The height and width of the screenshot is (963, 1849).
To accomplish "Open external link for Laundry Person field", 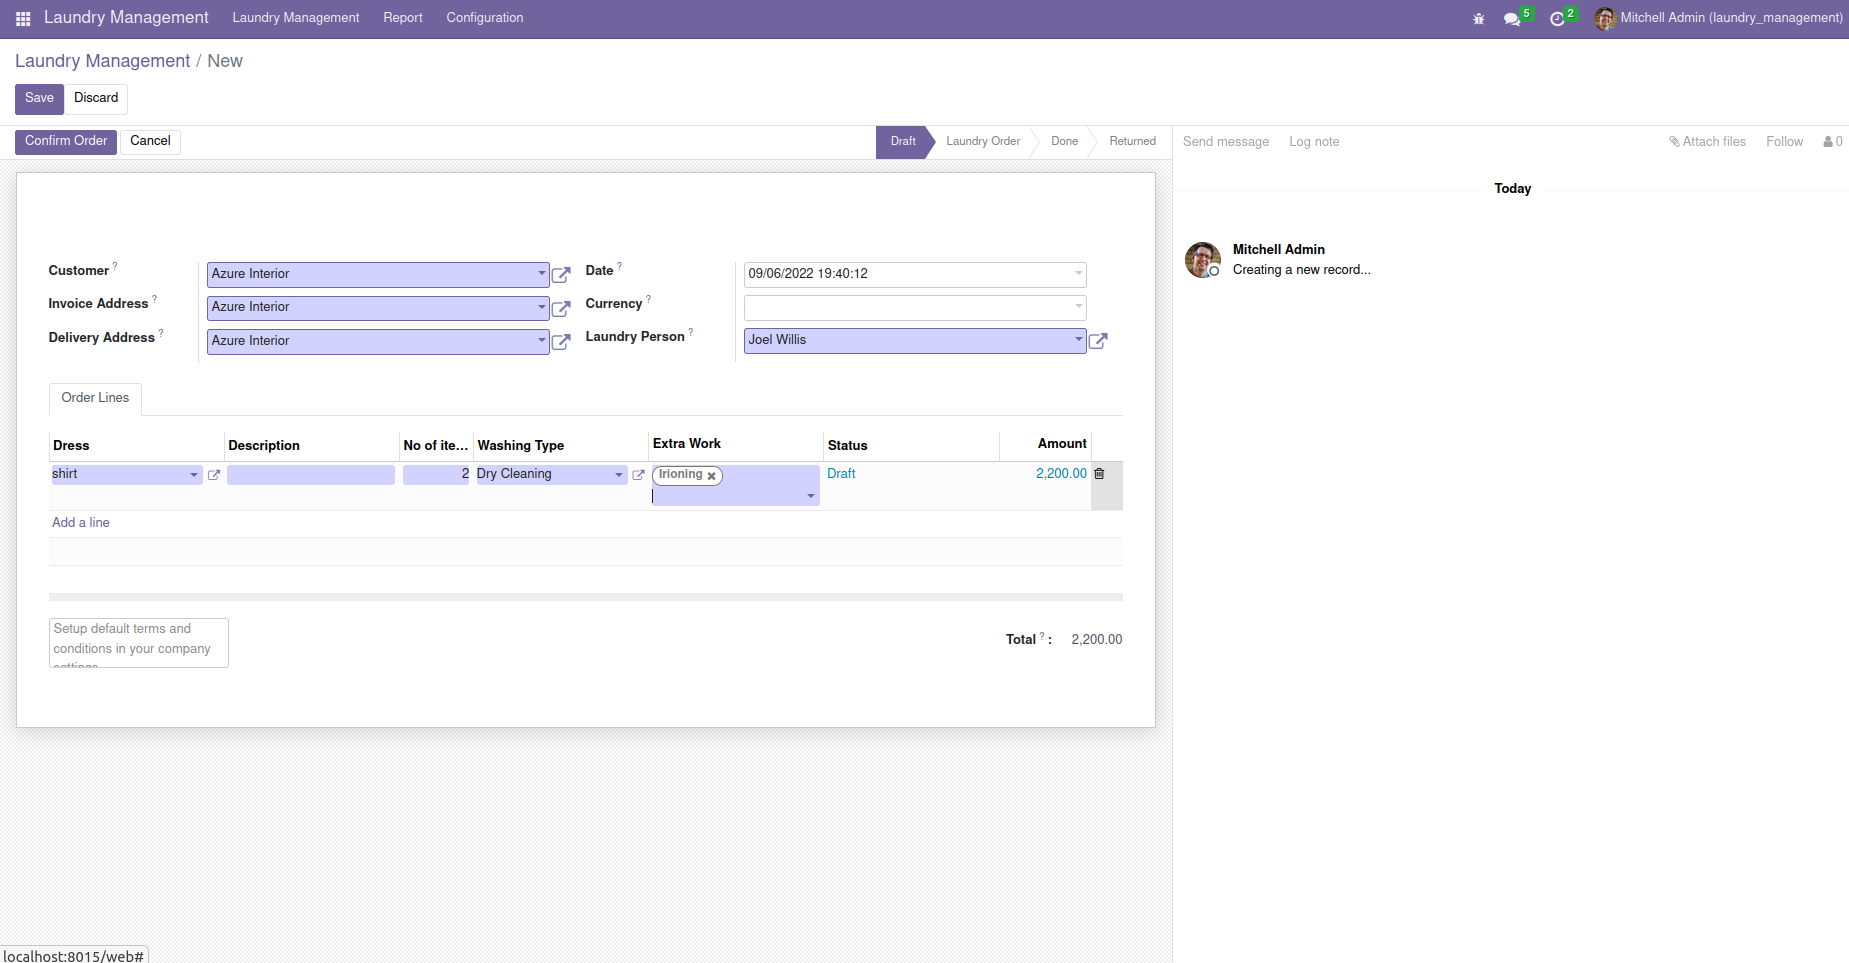I will 1098,341.
